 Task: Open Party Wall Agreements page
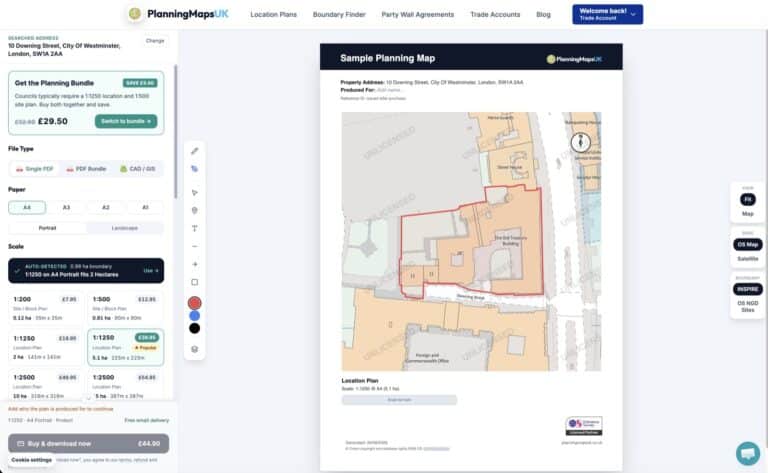point(418,15)
